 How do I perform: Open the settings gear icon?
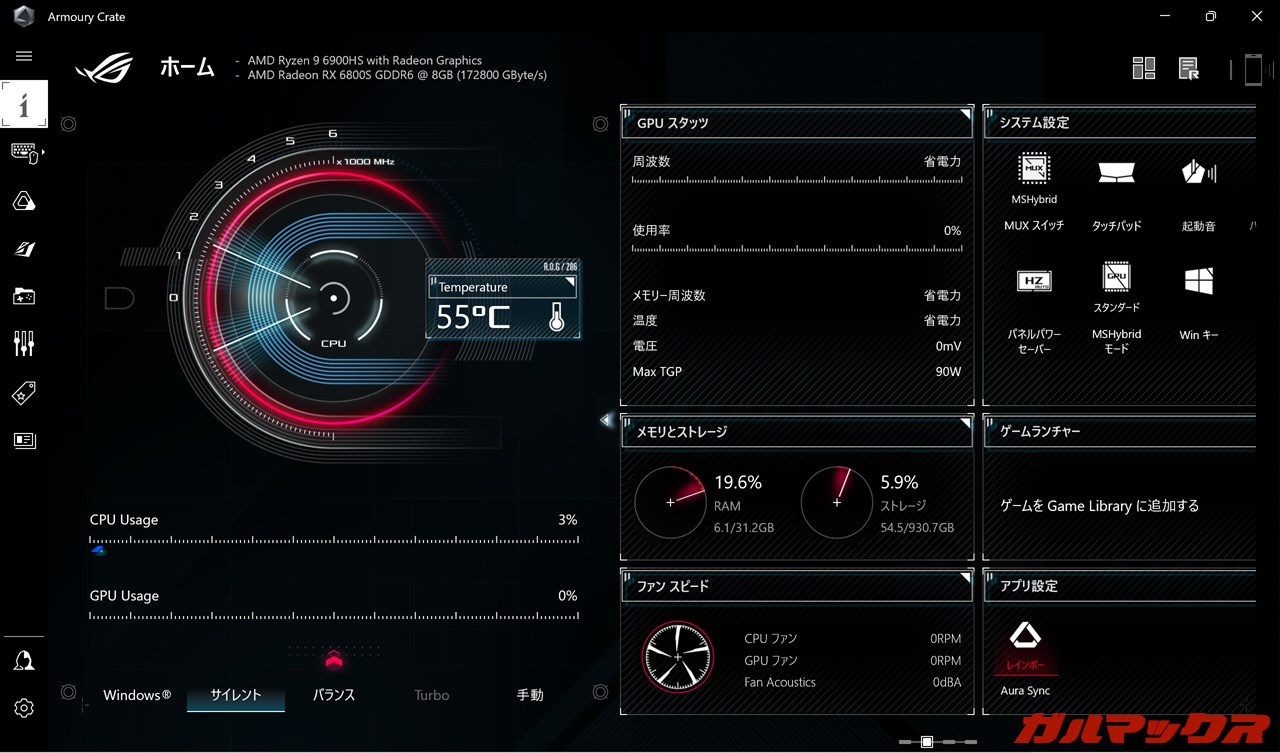[x=24, y=708]
